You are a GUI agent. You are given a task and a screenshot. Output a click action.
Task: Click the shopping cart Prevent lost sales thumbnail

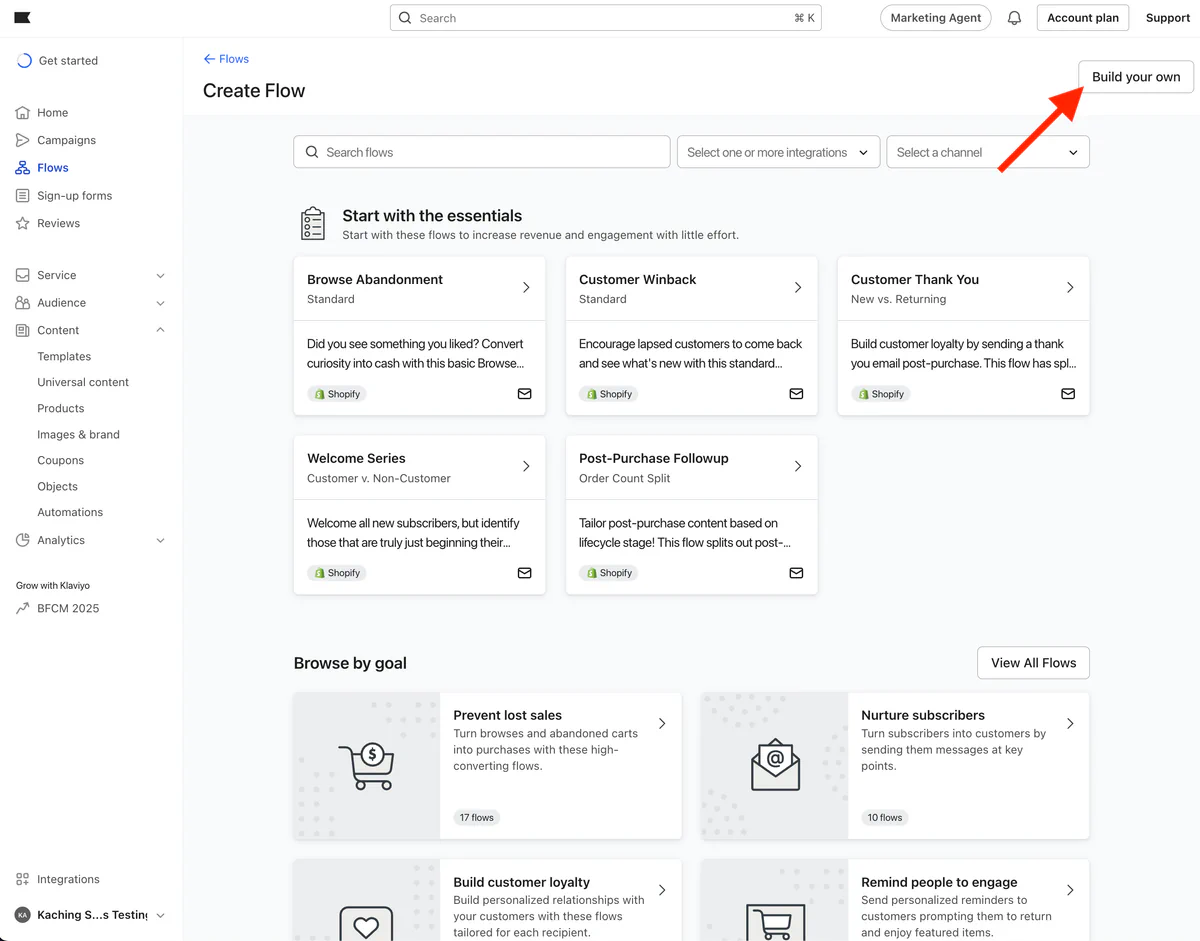[x=367, y=766]
